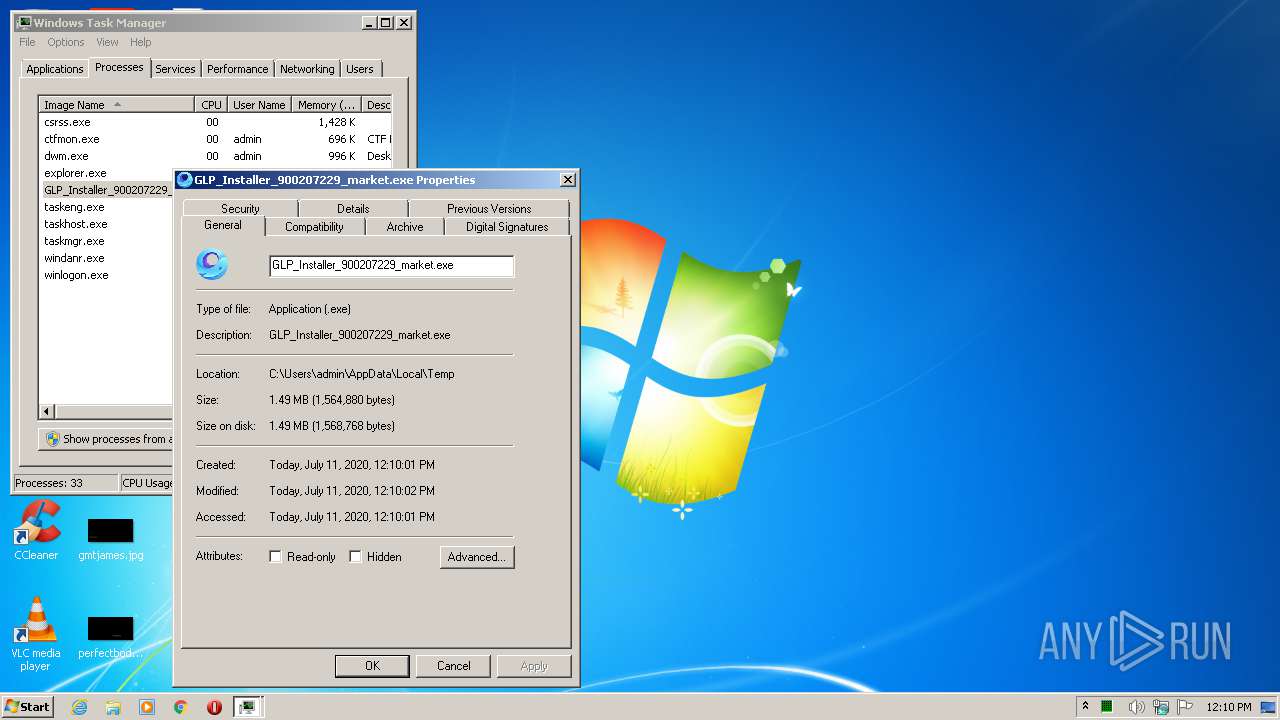The height and width of the screenshot is (720, 1280).
Task: Confirm Properties with OK button
Action: point(372,666)
